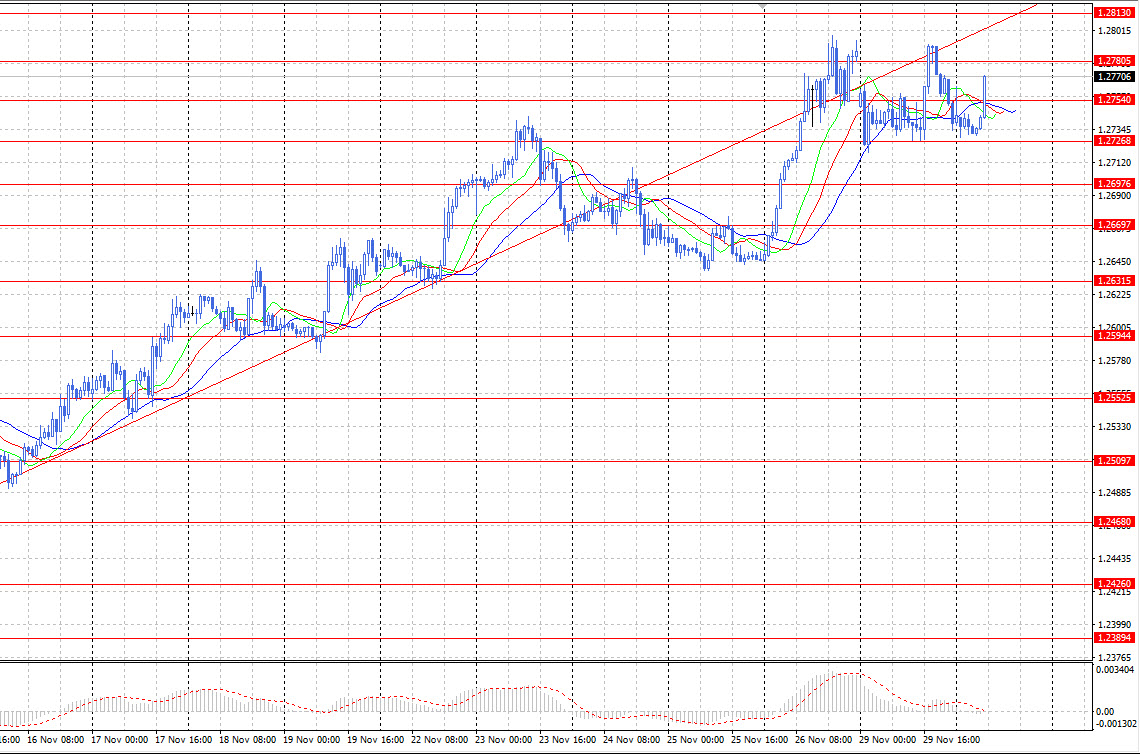Select the red 1.24680 level label
This screenshot has height=754, width=1140.
point(1114,522)
